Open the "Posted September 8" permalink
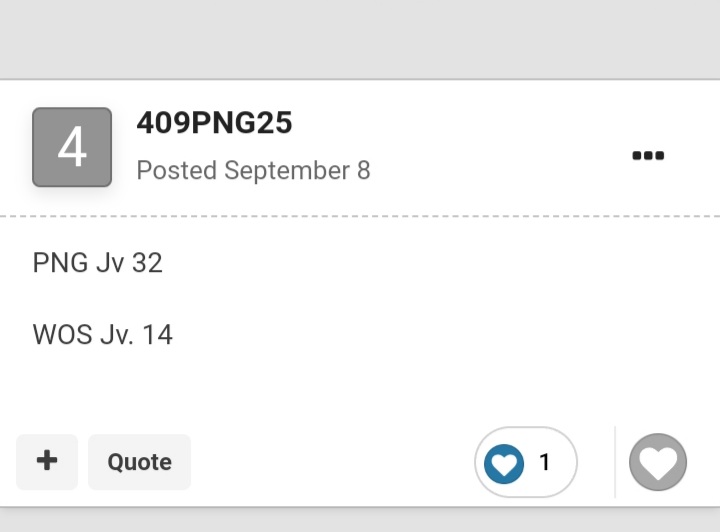Viewport: 720px width, 532px height. point(253,170)
